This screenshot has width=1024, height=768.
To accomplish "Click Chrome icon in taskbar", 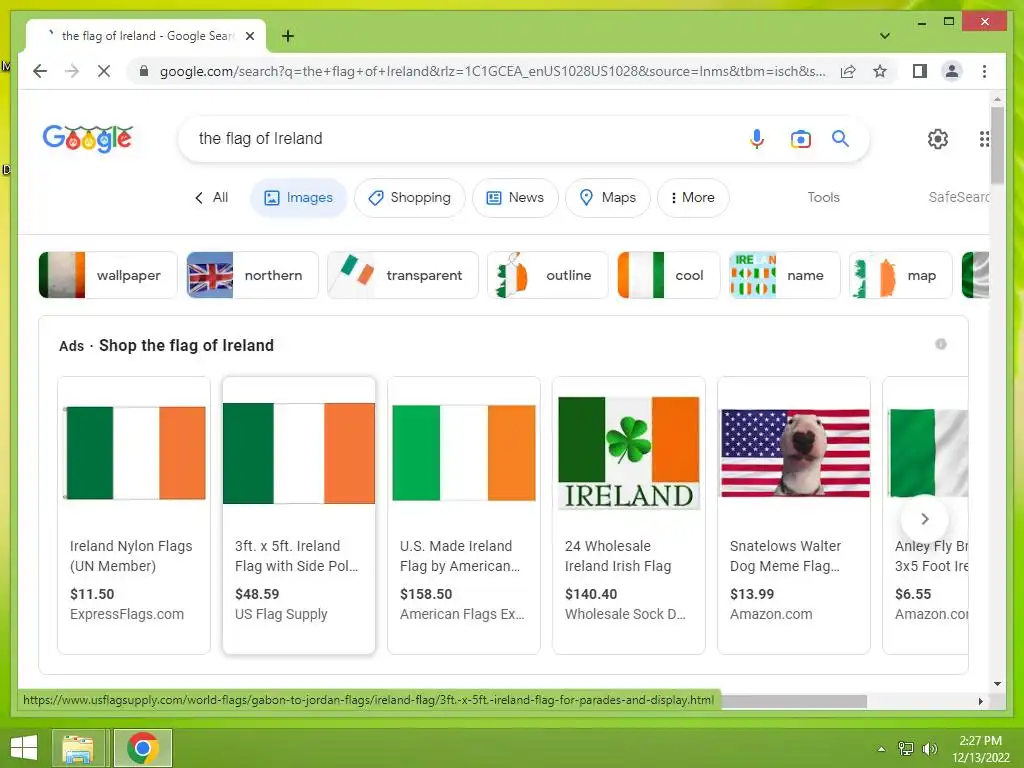I will (x=142, y=748).
